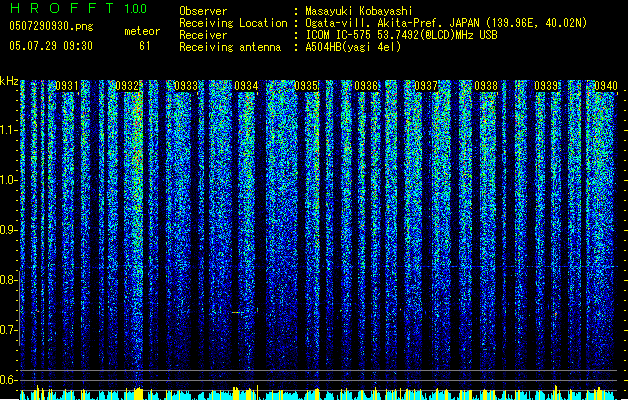Click the A504HB(yagi 4el) antenna text
629x400 pixels.
click(x=353, y=47)
